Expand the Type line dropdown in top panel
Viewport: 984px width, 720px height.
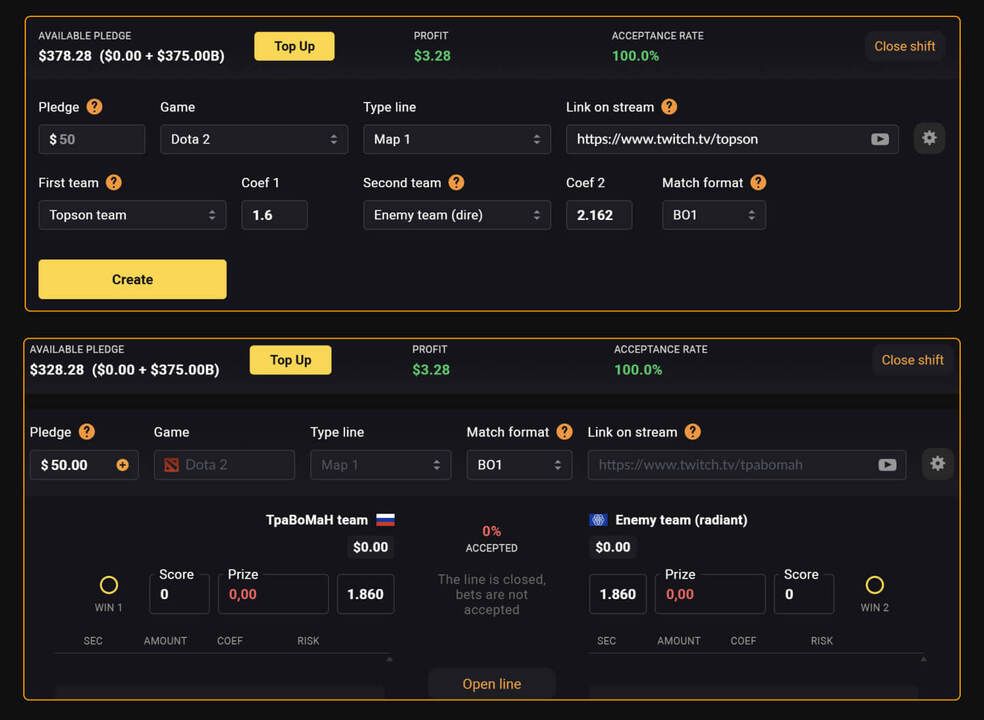(x=456, y=139)
